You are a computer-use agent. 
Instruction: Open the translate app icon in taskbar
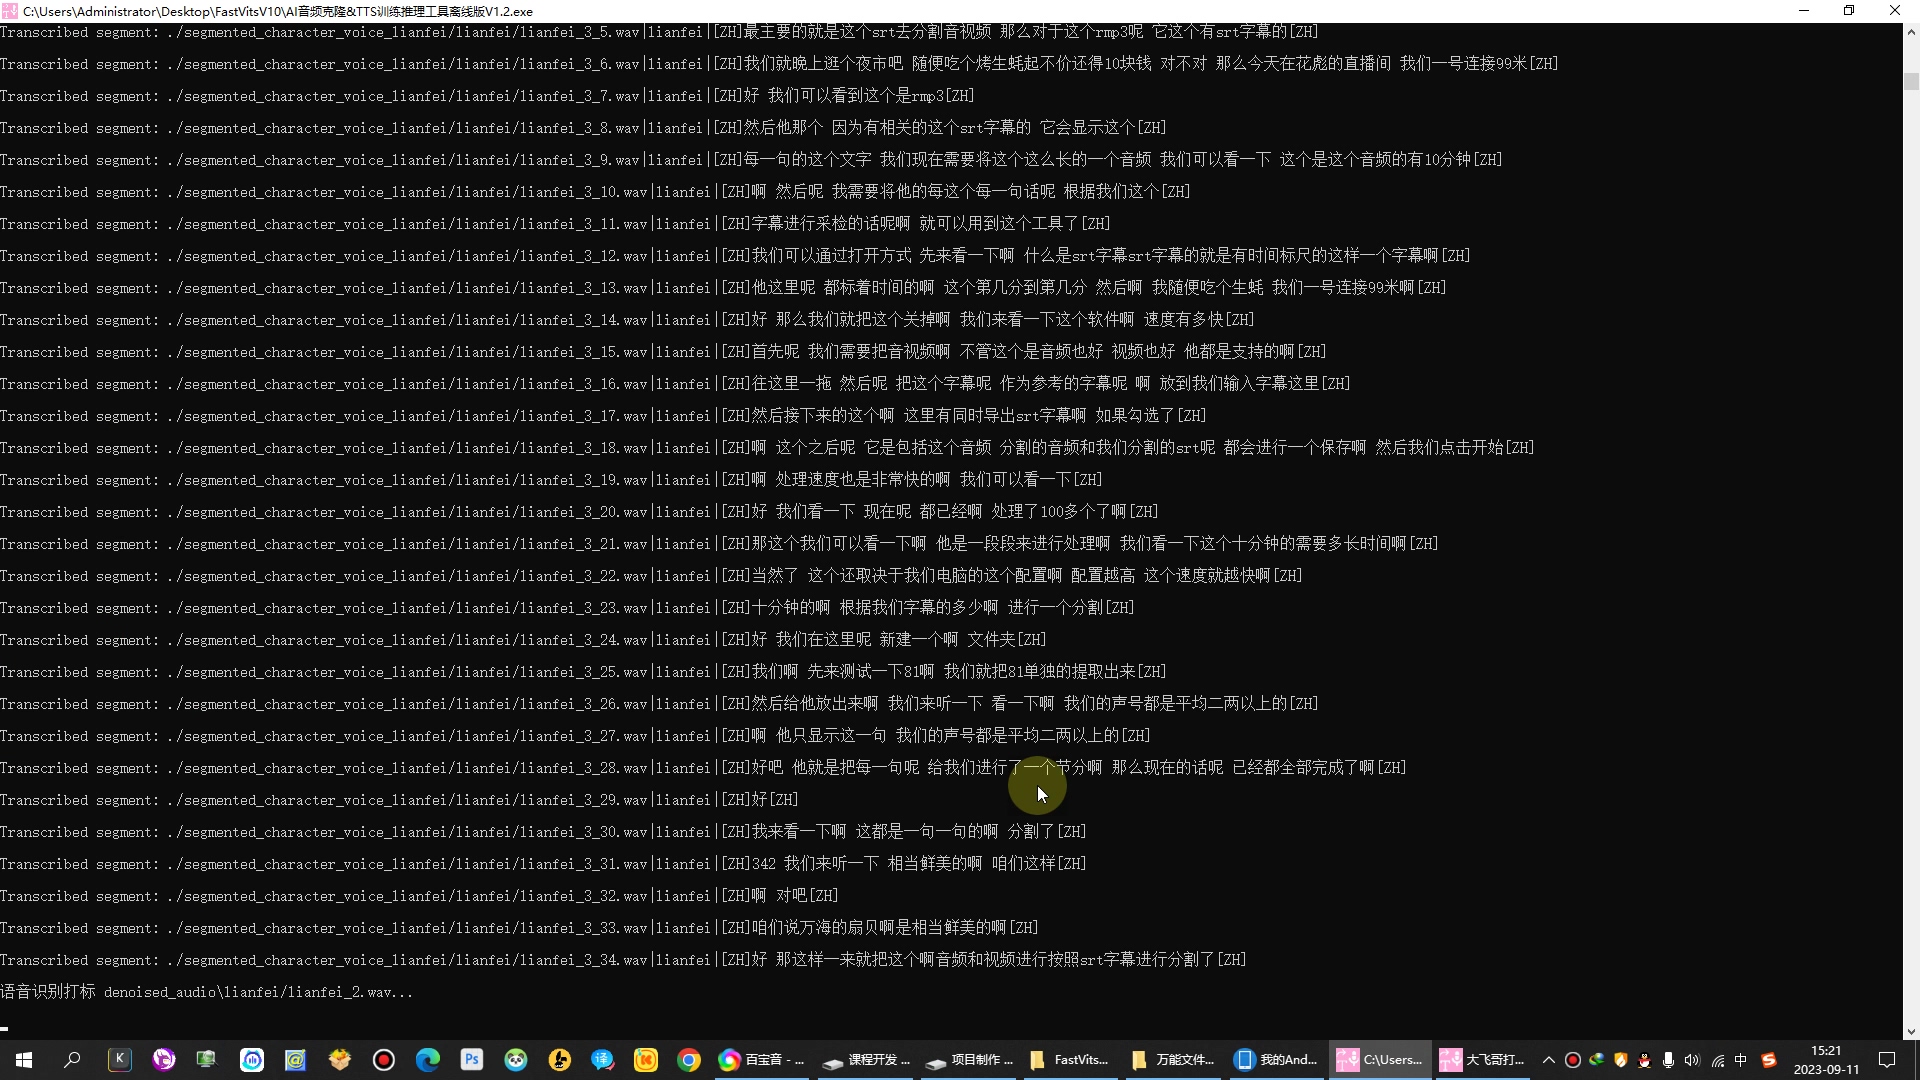point(602,1060)
